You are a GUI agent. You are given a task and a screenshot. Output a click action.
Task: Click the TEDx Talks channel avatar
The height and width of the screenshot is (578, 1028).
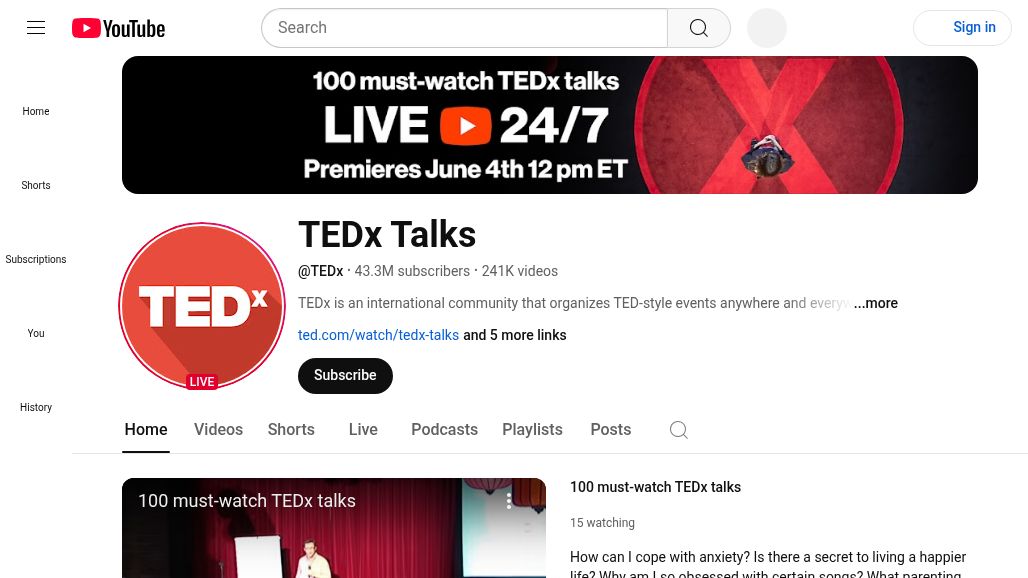(x=202, y=306)
